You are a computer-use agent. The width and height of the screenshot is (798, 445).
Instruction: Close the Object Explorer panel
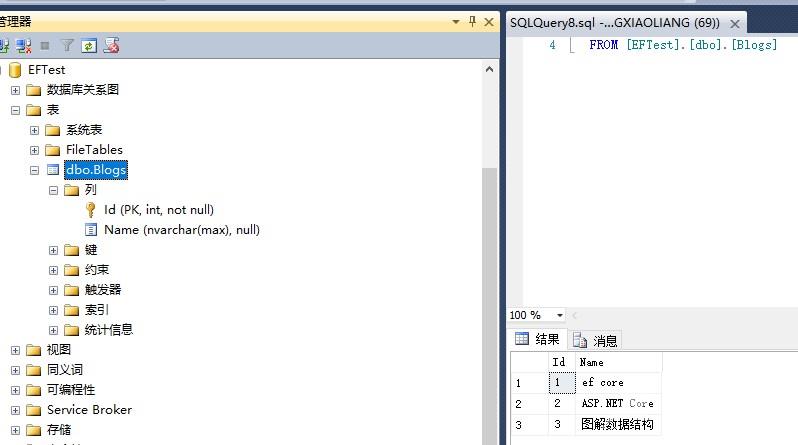tap(489, 22)
